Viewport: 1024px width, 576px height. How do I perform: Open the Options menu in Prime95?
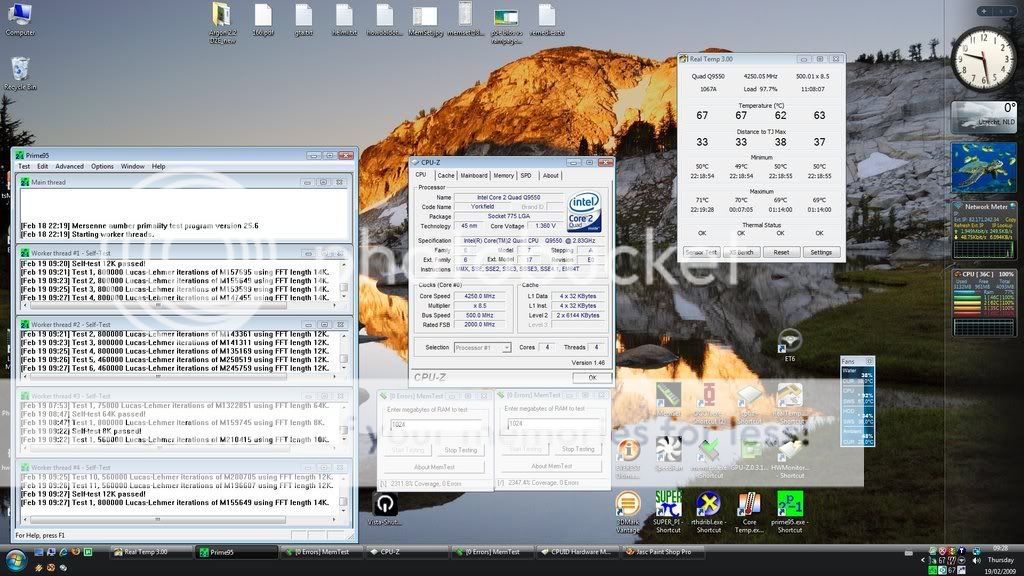tap(102, 167)
